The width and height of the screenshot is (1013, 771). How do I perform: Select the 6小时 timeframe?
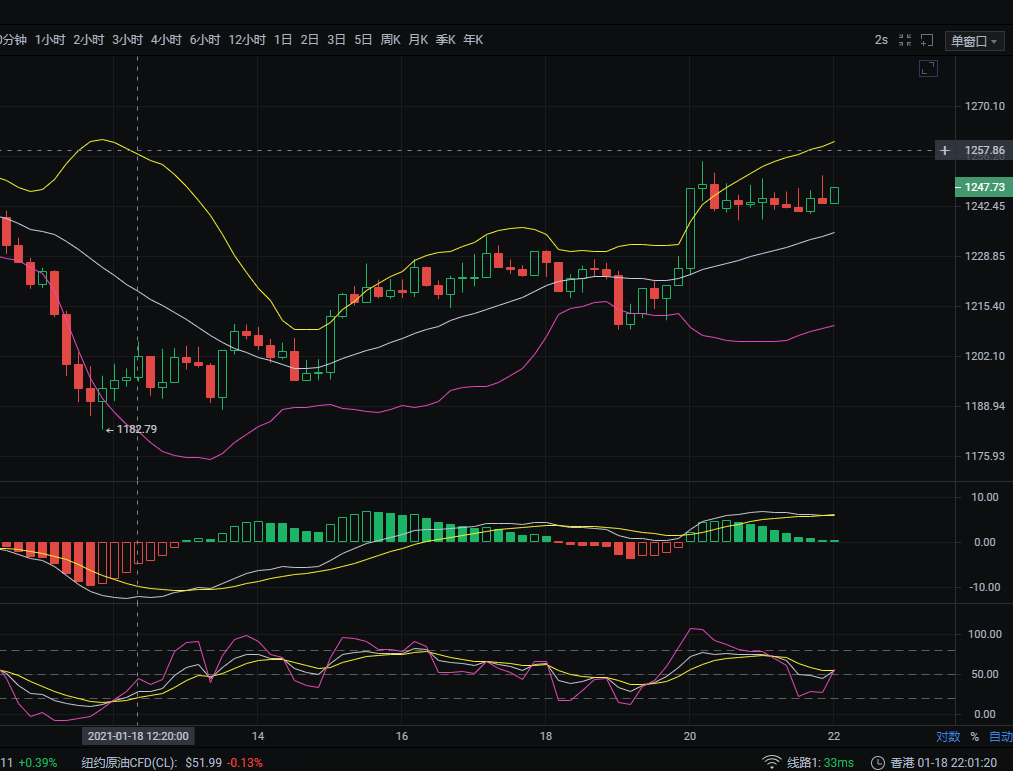205,40
